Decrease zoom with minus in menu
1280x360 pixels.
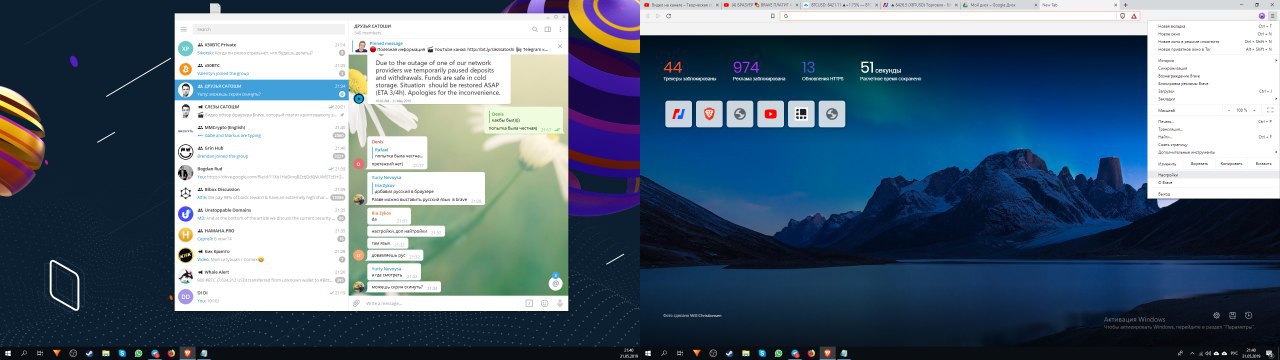click(x=1229, y=110)
